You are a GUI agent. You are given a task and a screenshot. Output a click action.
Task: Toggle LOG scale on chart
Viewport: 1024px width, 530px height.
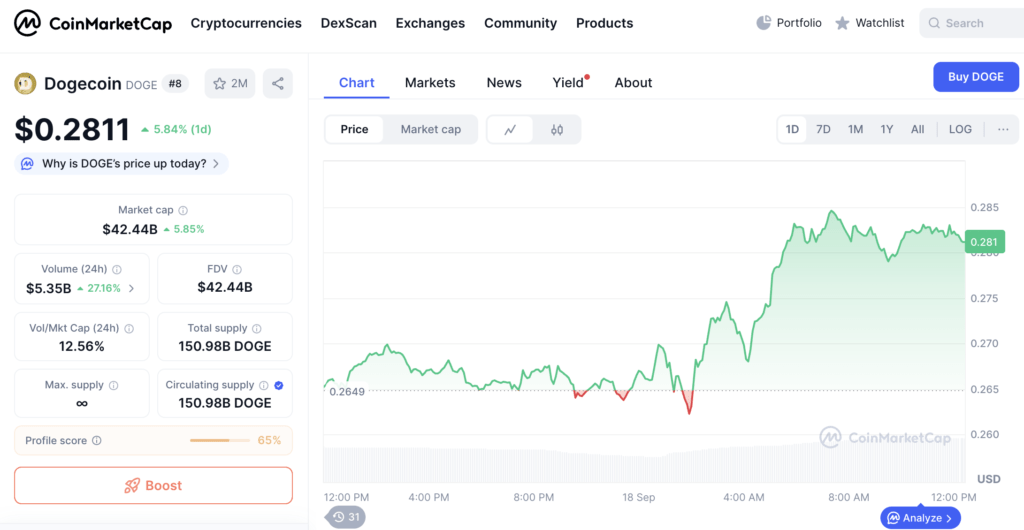pos(960,129)
